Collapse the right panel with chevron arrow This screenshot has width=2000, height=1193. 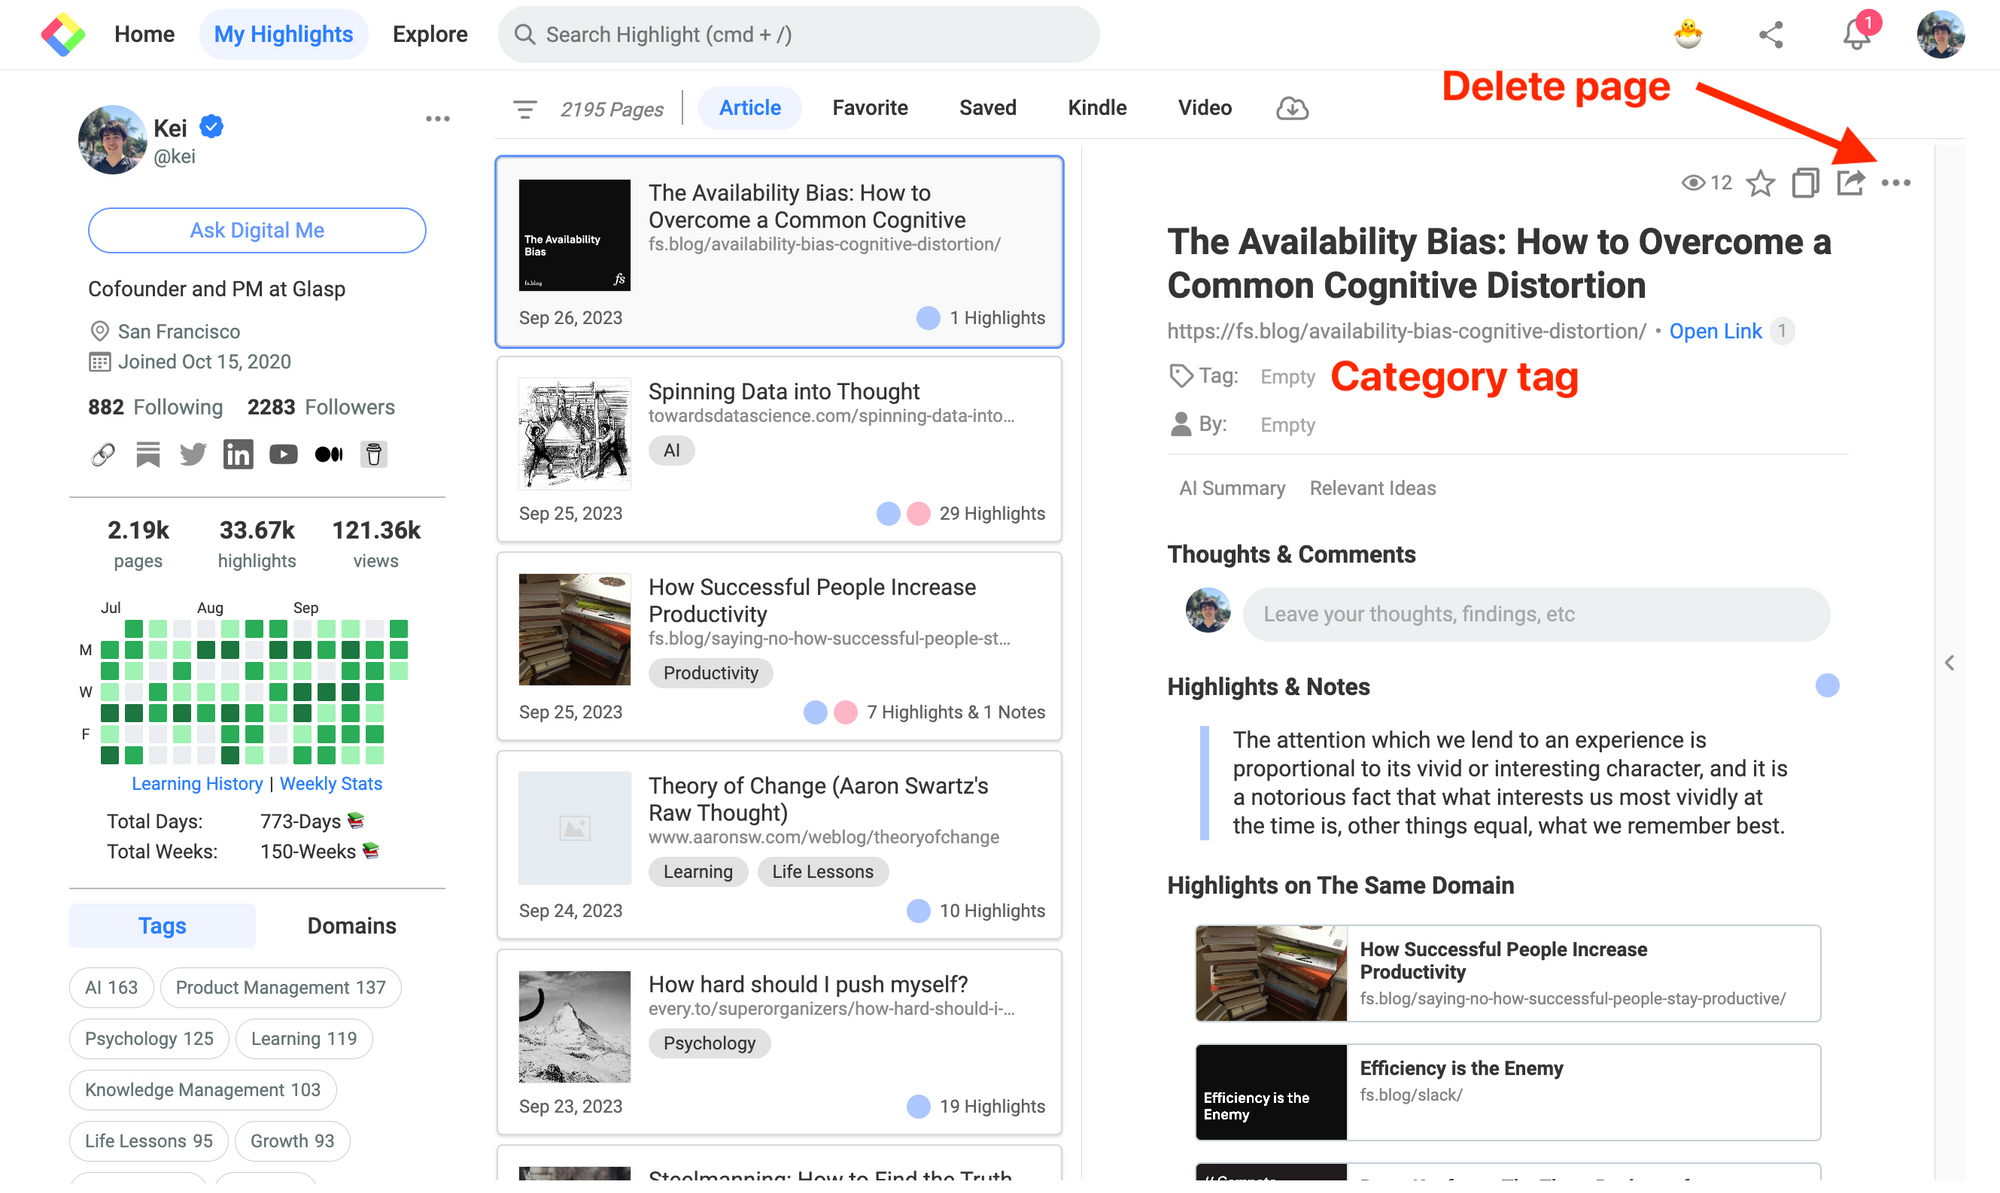pyautogui.click(x=1949, y=663)
